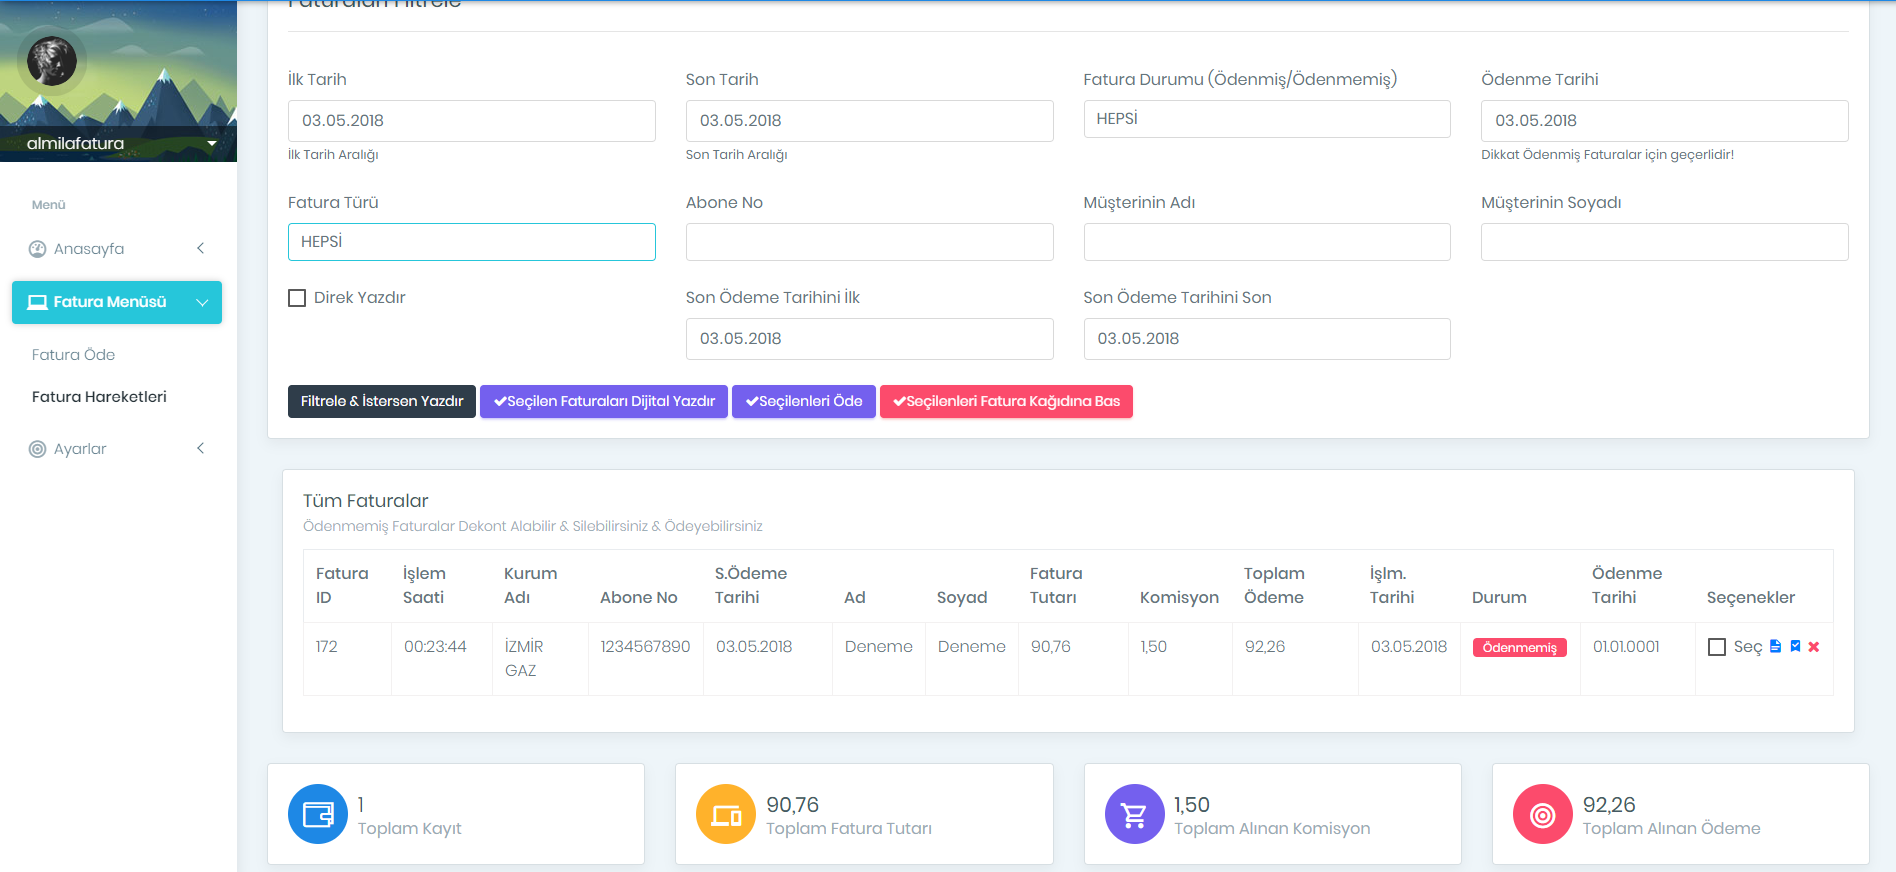Image resolution: width=1896 pixels, height=872 pixels.
Task: Click Seçilenleri Öde button
Action: click(x=804, y=401)
